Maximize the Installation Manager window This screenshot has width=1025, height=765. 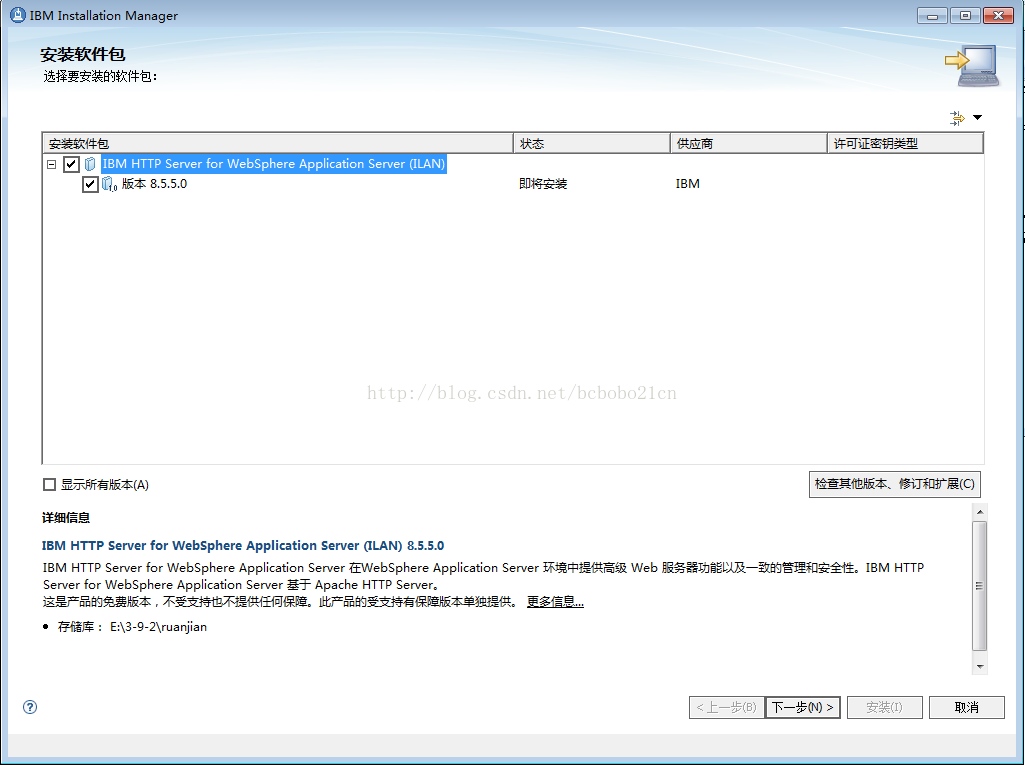pyautogui.click(x=965, y=16)
